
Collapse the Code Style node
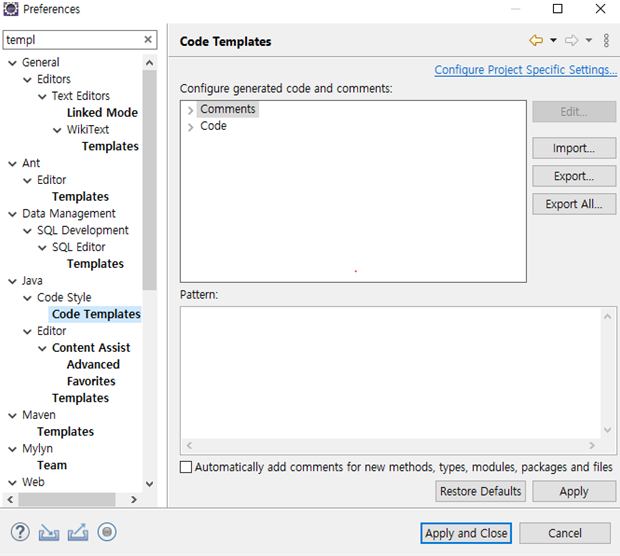click(x=27, y=298)
